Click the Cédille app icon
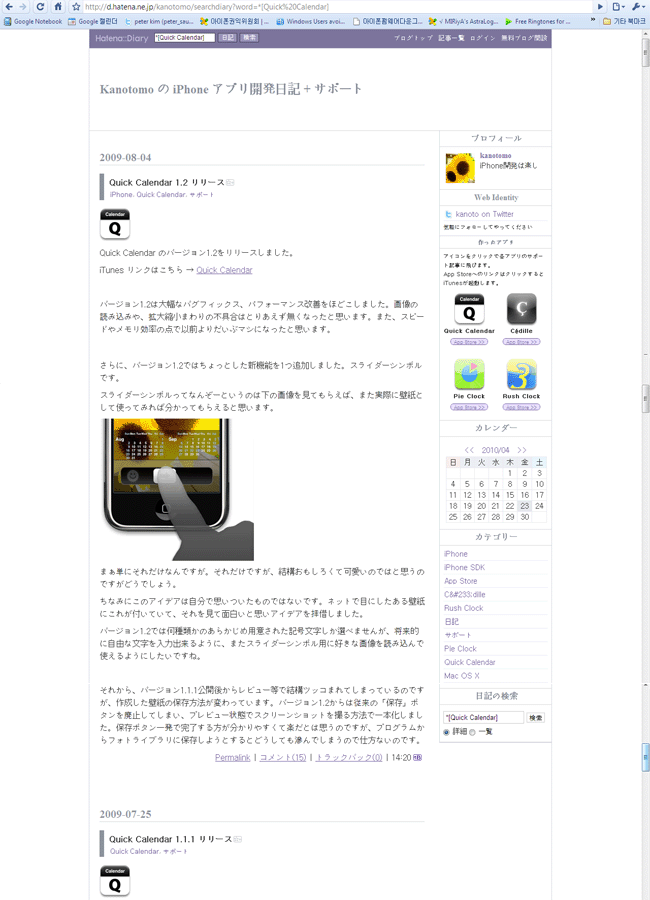This screenshot has width=650, height=900. [521, 309]
